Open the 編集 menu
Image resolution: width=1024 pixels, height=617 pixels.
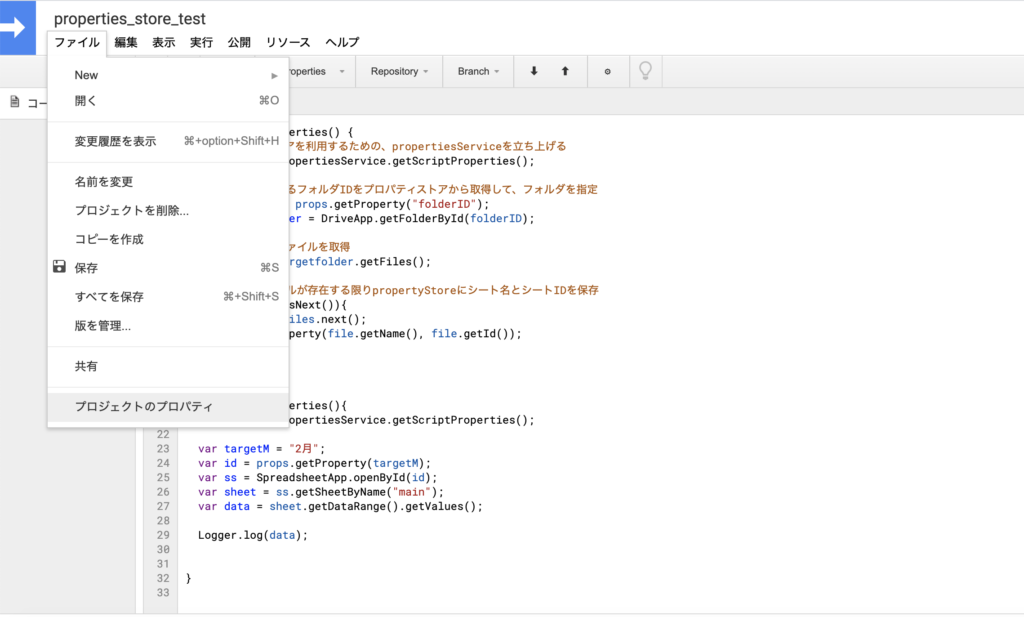(125, 42)
